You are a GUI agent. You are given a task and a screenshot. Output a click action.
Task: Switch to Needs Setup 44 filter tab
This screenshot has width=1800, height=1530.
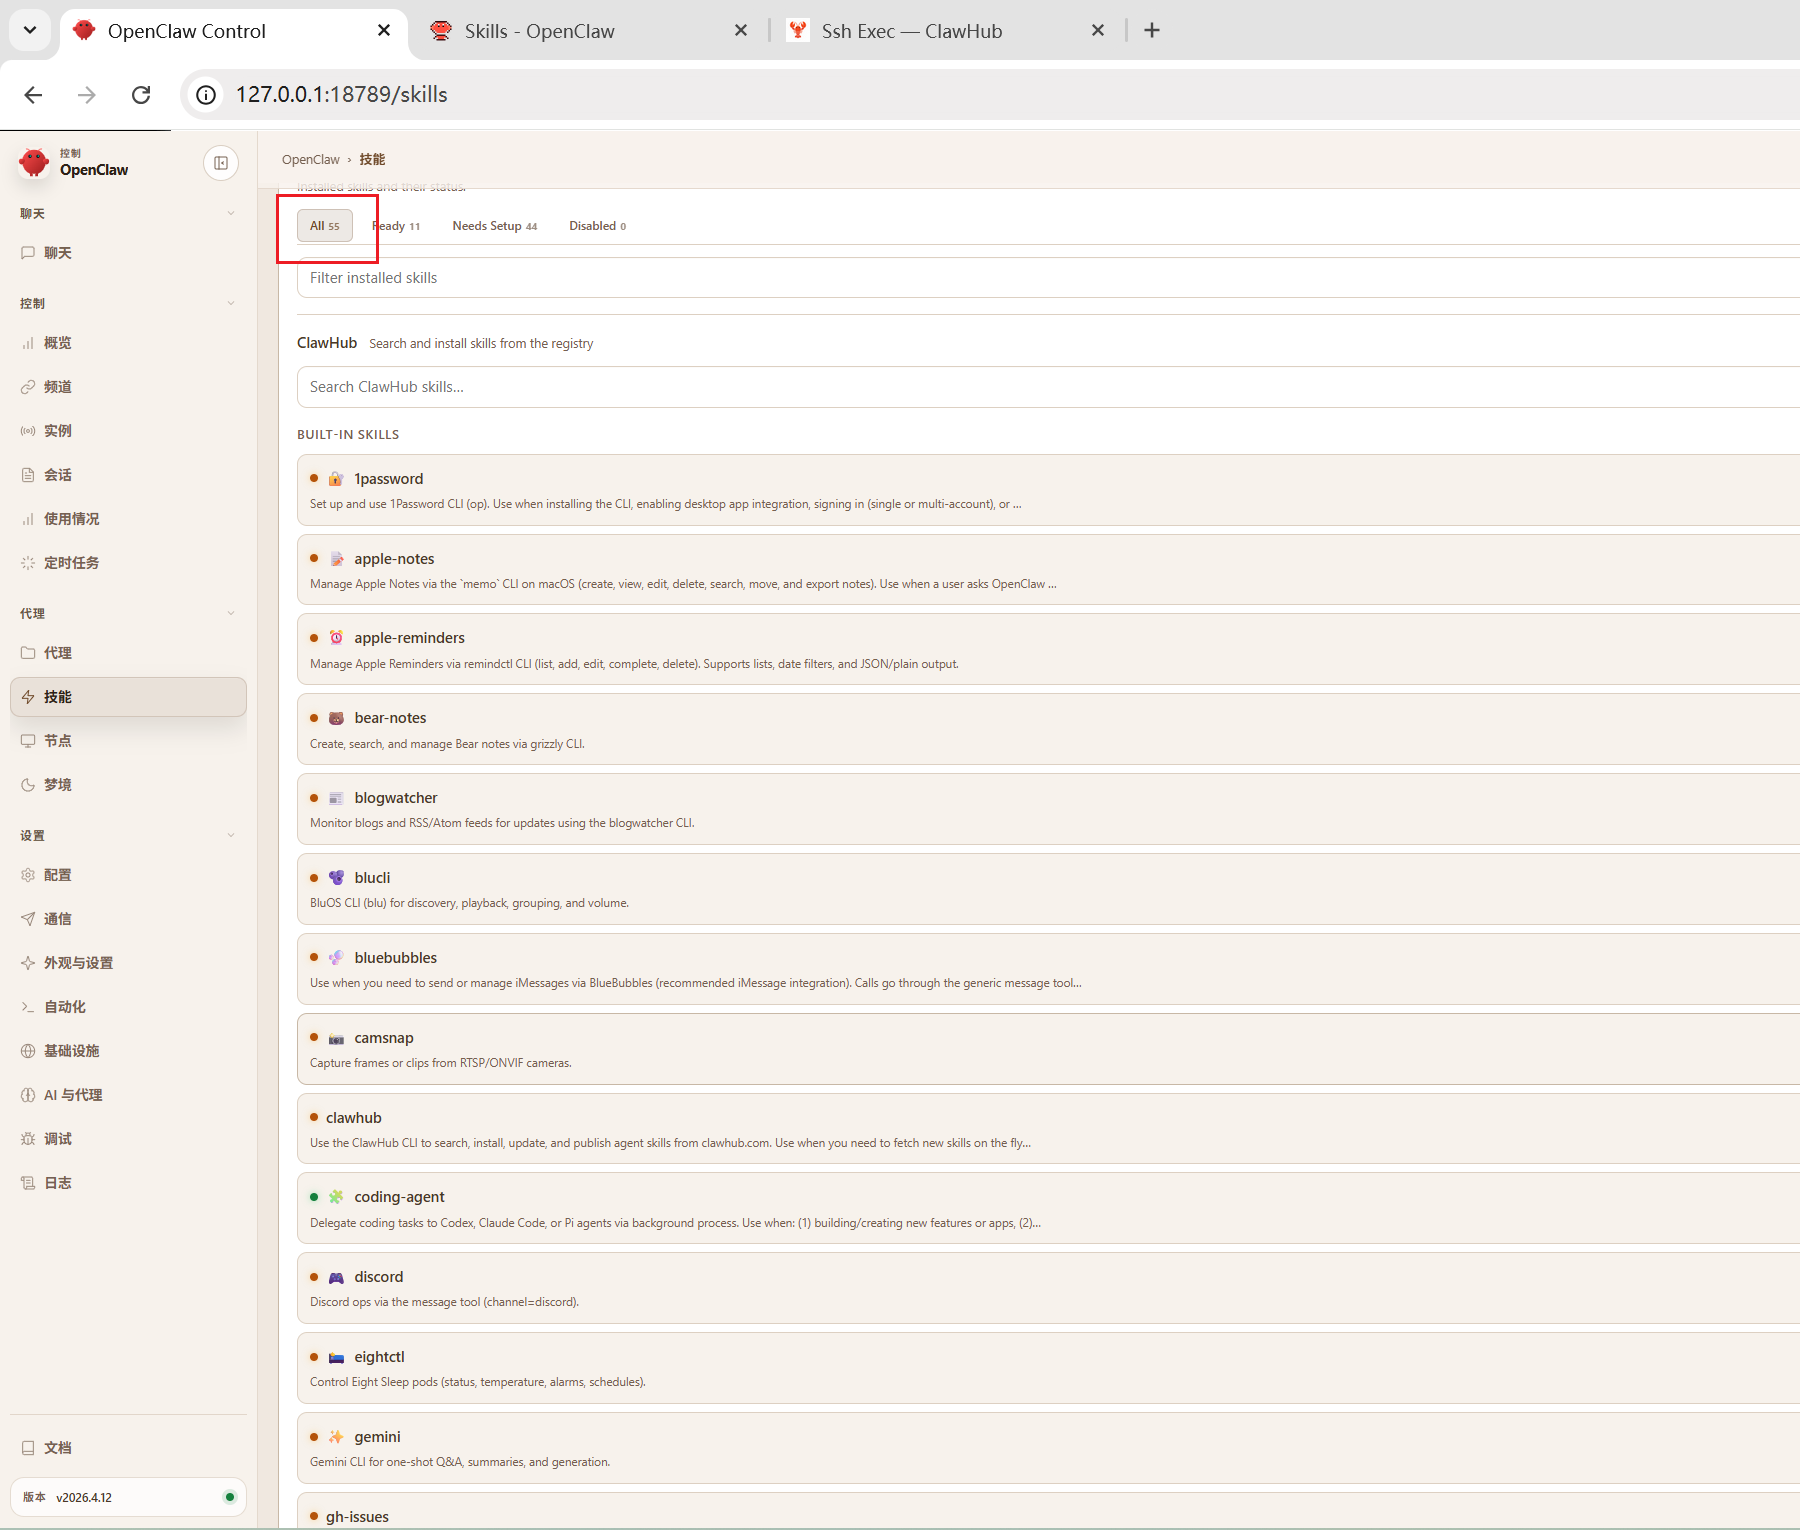pyautogui.click(x=495, y=226)
